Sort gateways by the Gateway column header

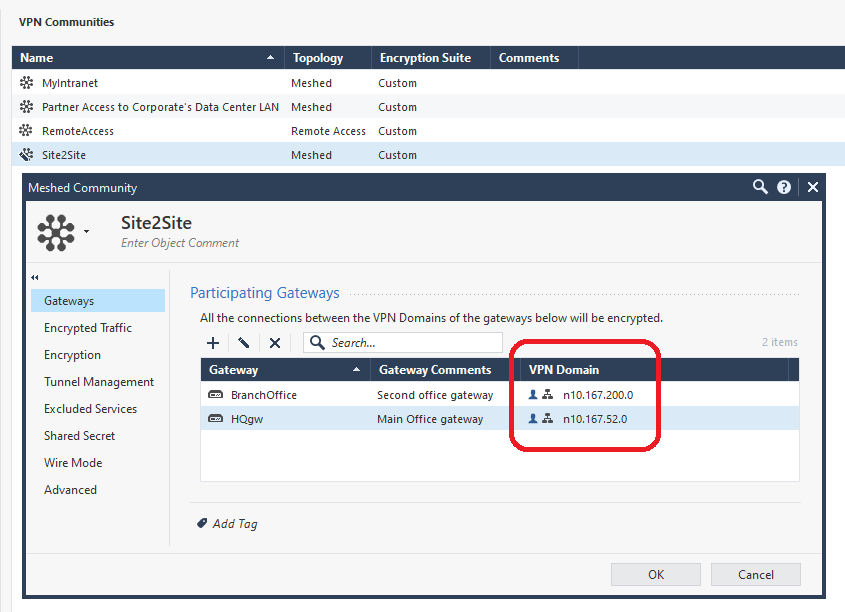284,370
